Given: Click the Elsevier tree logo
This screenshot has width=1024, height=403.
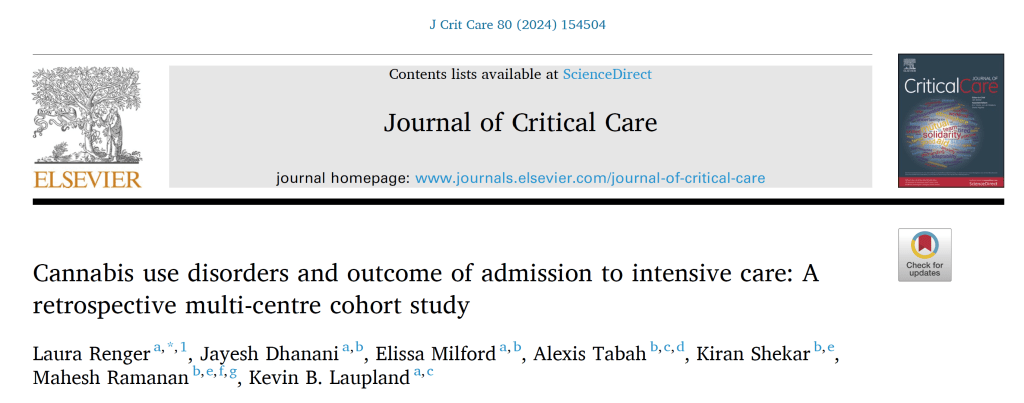Looking at the screenshot, I should click(x=87, y=116).
